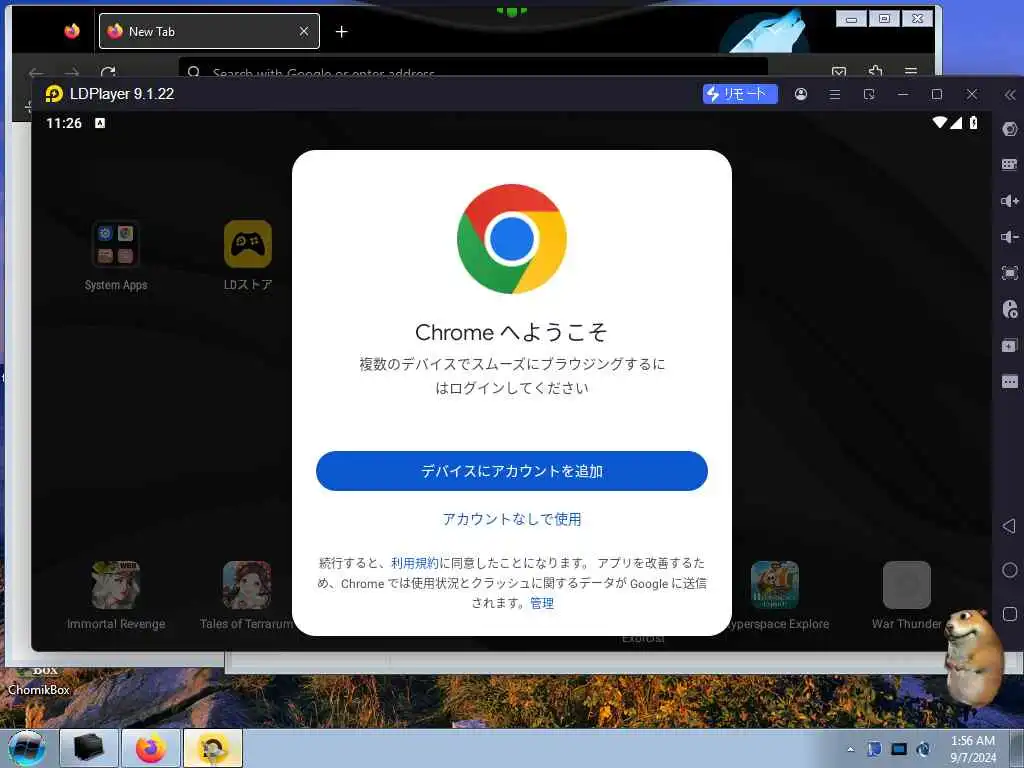Click the Firefox View icon left of tabs
The width and height of the screenshot is (1024, 768).
click(x=72, y=31)
